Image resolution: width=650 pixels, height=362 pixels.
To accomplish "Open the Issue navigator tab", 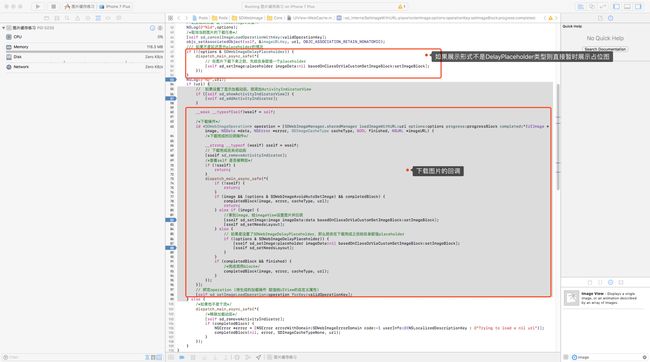I will pyautogui.click(x=78, y=18).
